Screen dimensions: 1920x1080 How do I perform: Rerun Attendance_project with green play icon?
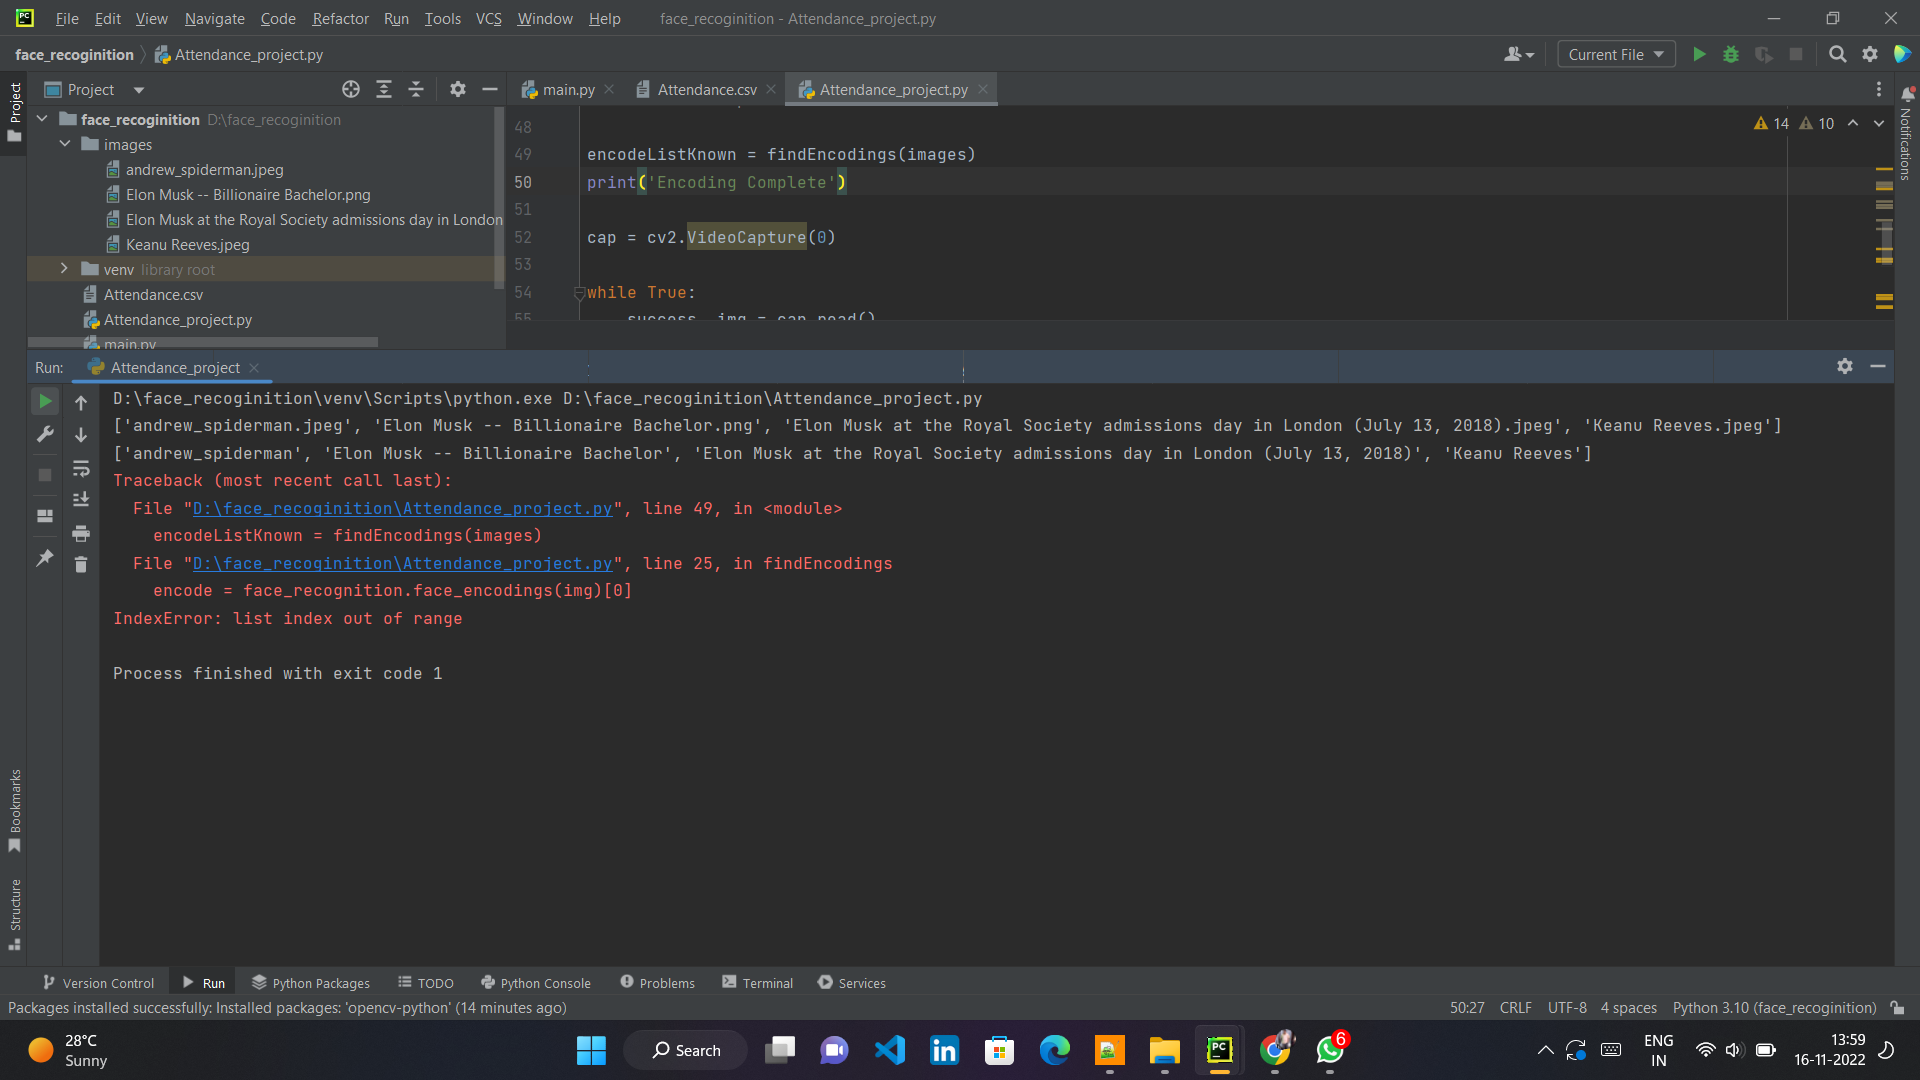click(45, 402)
